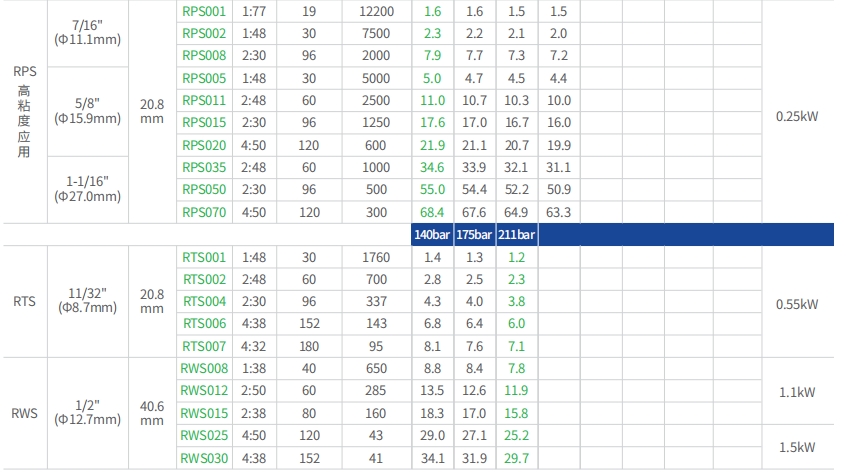This screenshot has height=476, width=850.
Task: Select the RTS002 model cell
Action: [204, 280]
